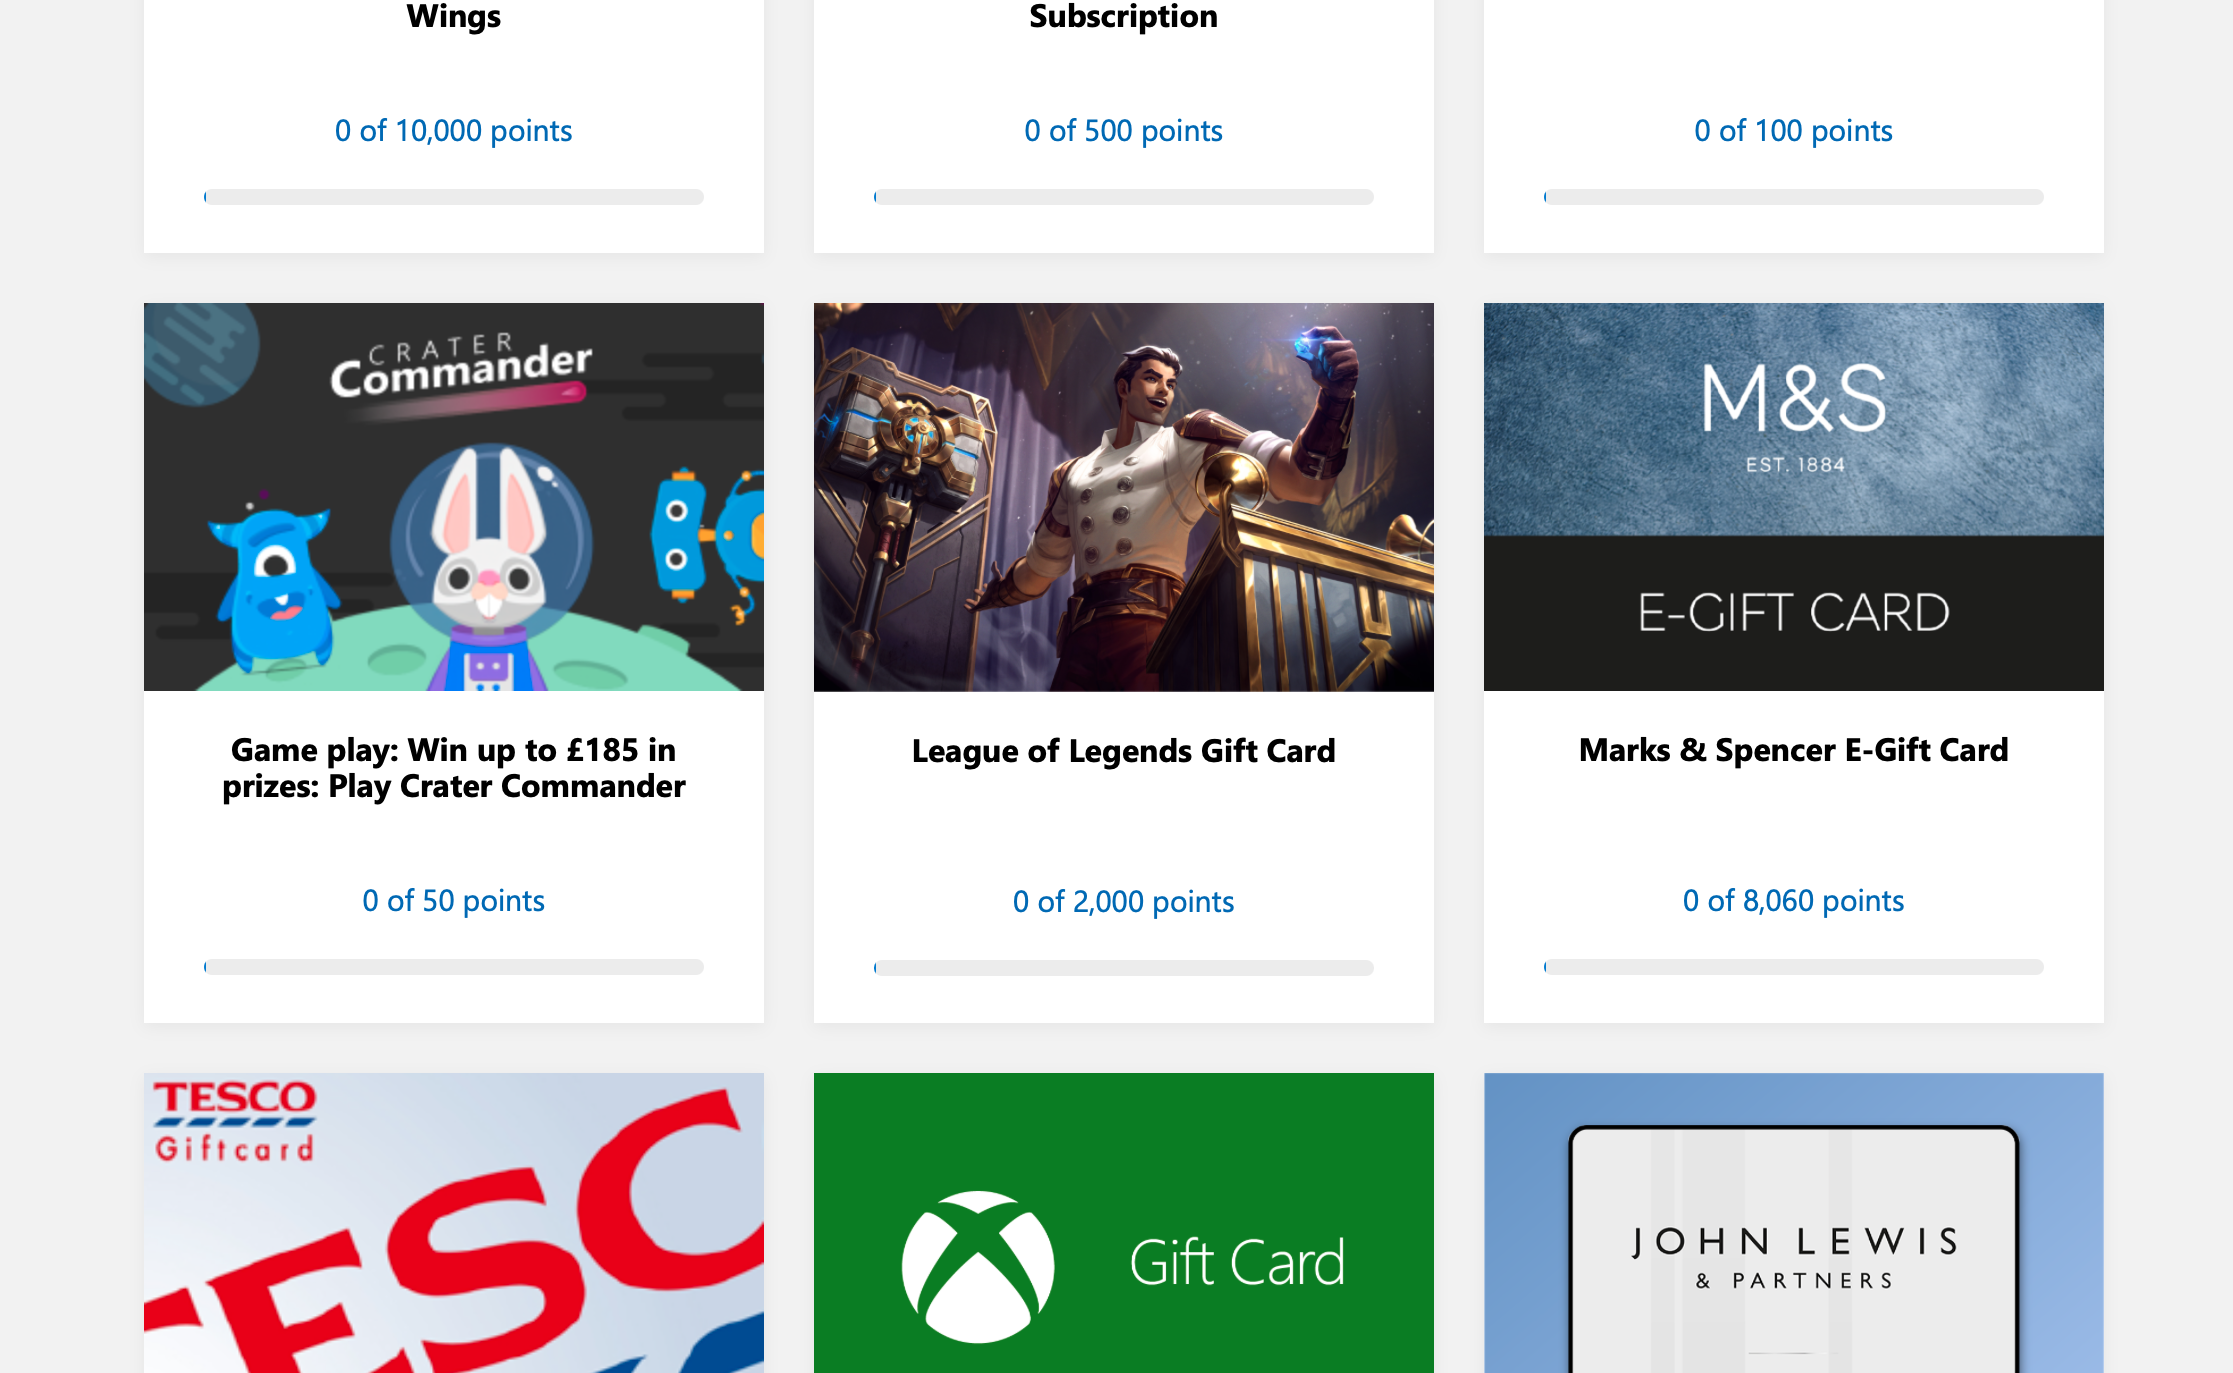The image size is (2233, 1373).
Task: Click the Subscription reward progress bar
Action: (x=1123, y=196)
